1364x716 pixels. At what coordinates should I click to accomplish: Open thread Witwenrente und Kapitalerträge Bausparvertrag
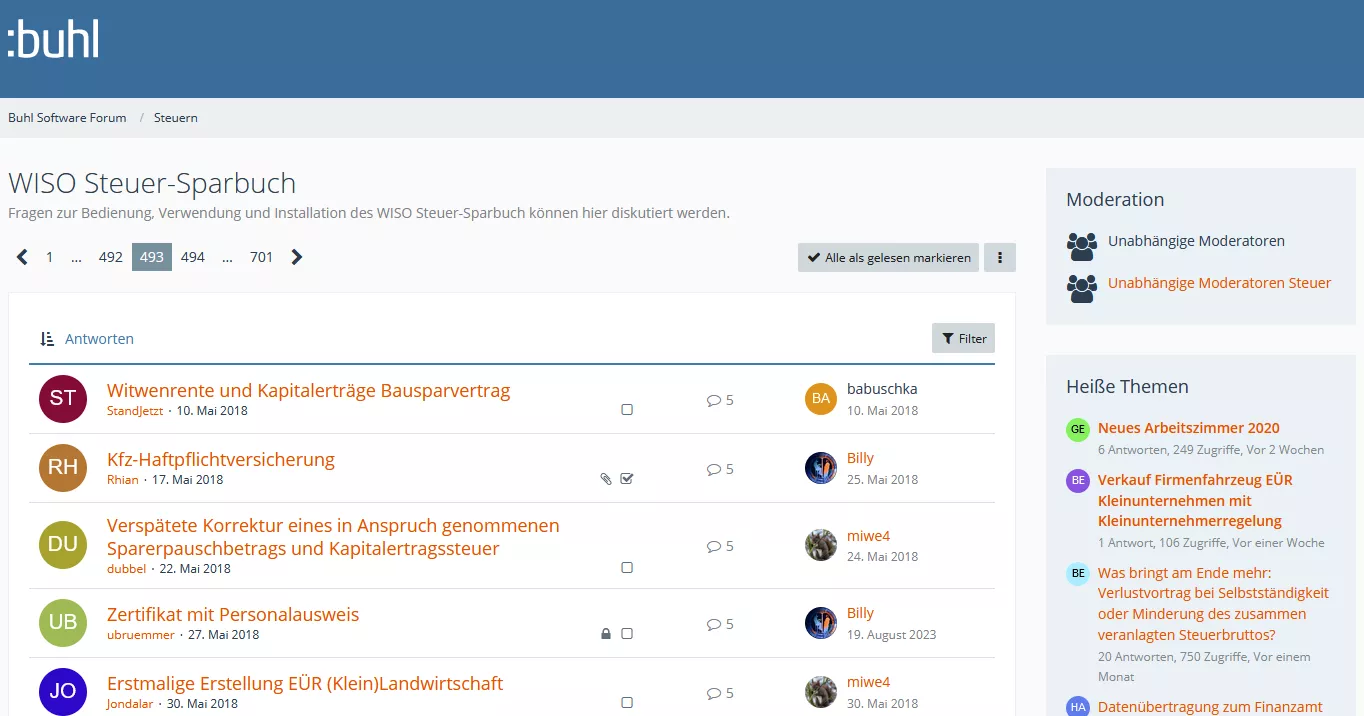coord(308,391)
